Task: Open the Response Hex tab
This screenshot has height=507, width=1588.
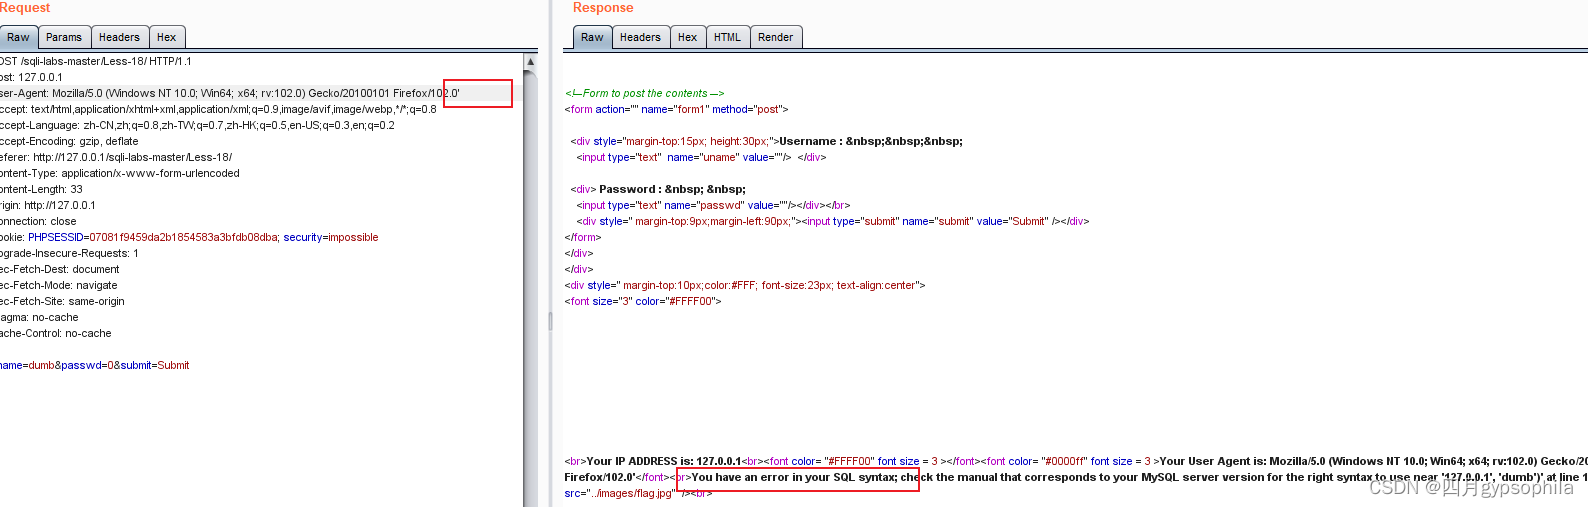Action: tap(688, 37)
